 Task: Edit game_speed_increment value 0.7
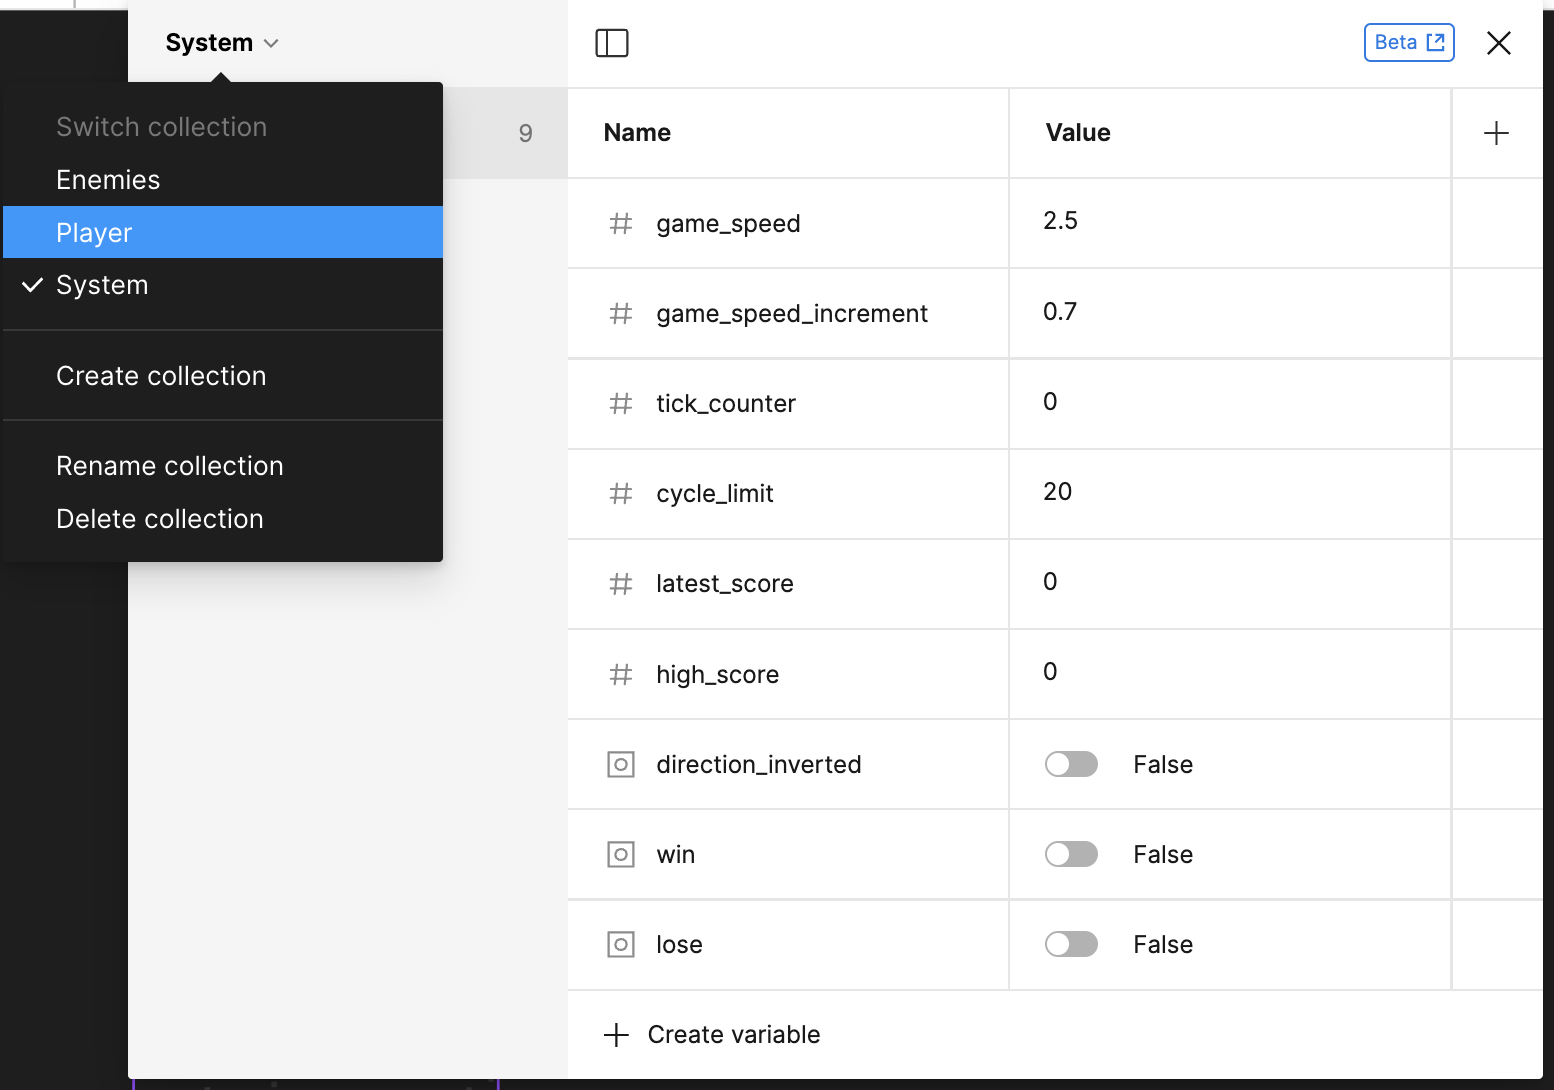point(1229,313)
